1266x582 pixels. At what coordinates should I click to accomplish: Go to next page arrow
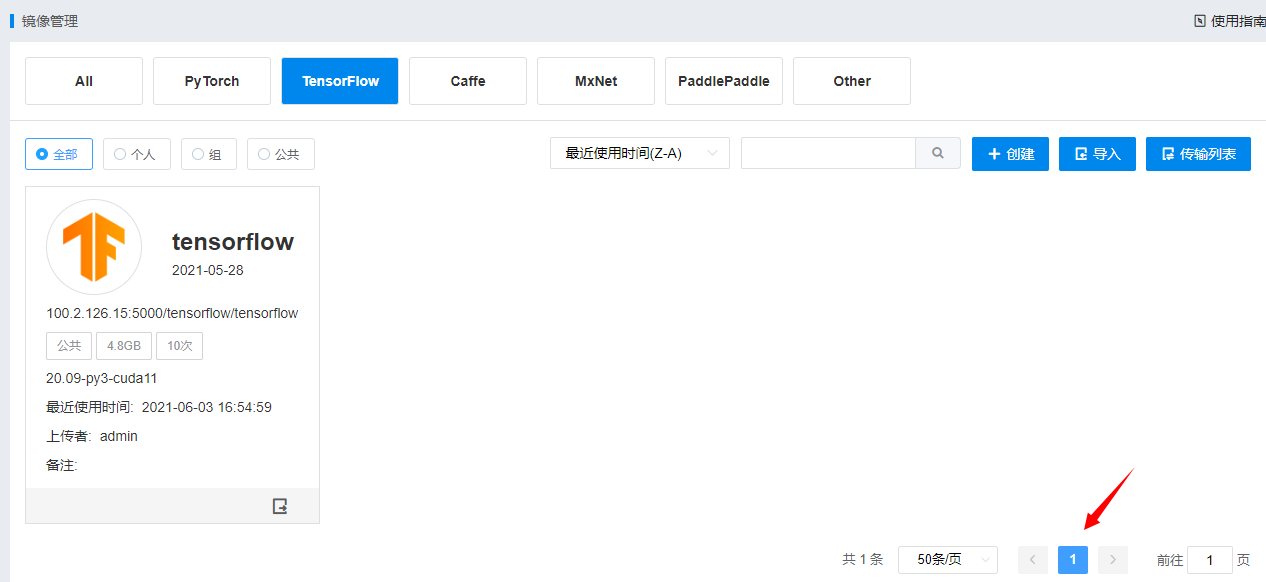click(x=1112, y=560)
